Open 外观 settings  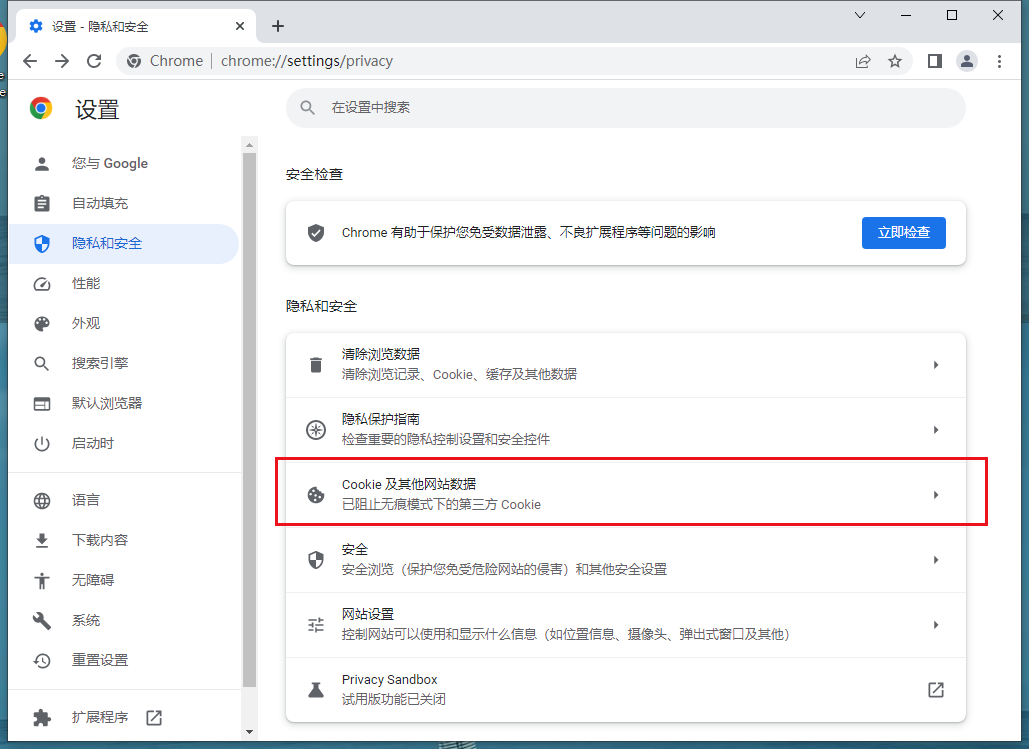click(123, 324)
